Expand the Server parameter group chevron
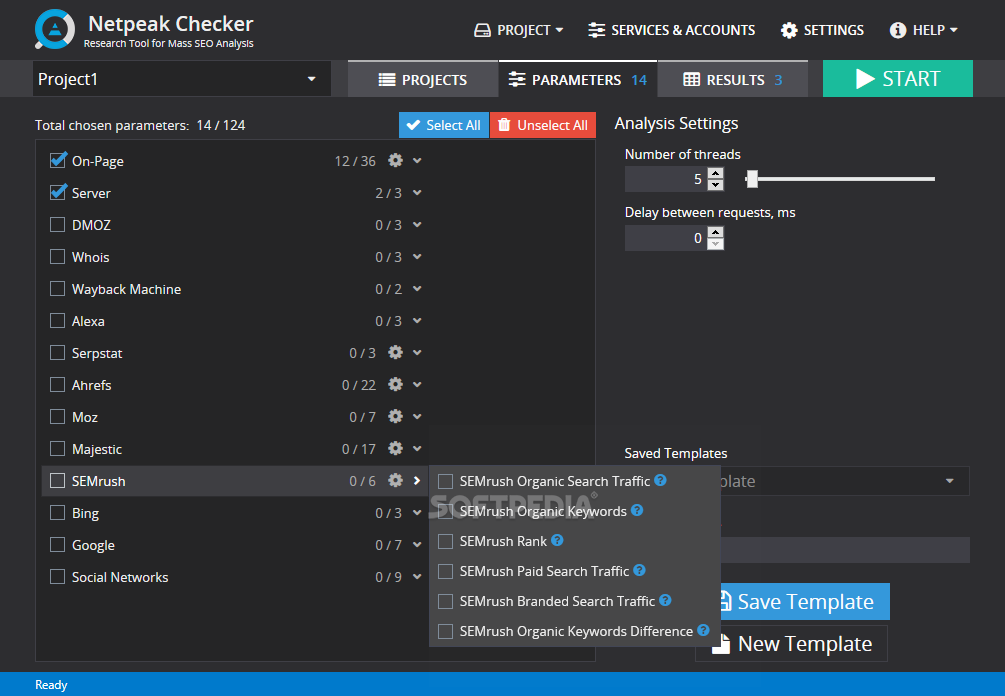Screen dimensions: 1005x696 click(417, 192)
